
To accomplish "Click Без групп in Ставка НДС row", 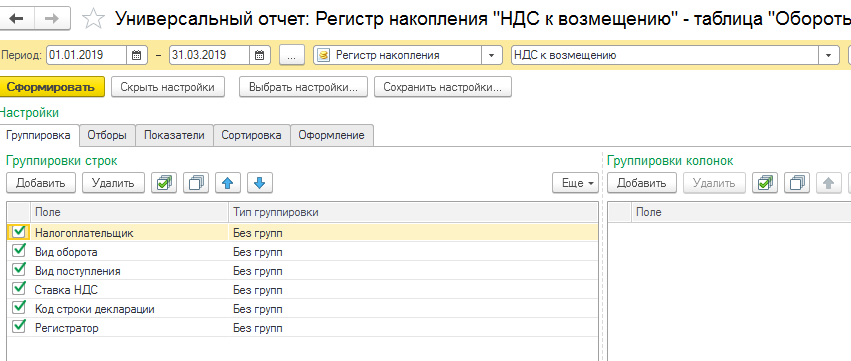I will 258,290.
